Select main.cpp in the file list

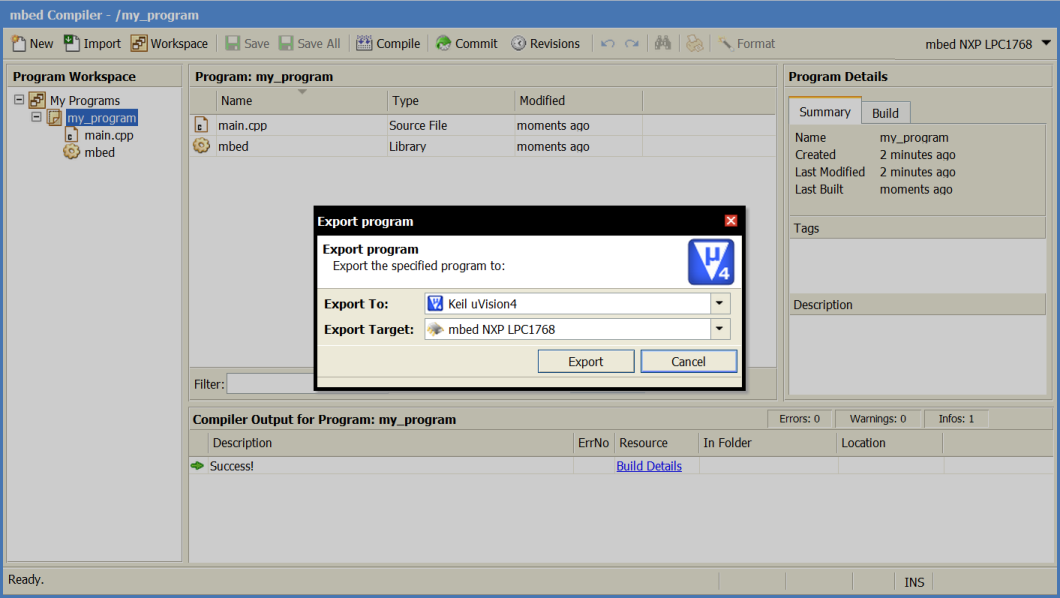pos(243,126)
